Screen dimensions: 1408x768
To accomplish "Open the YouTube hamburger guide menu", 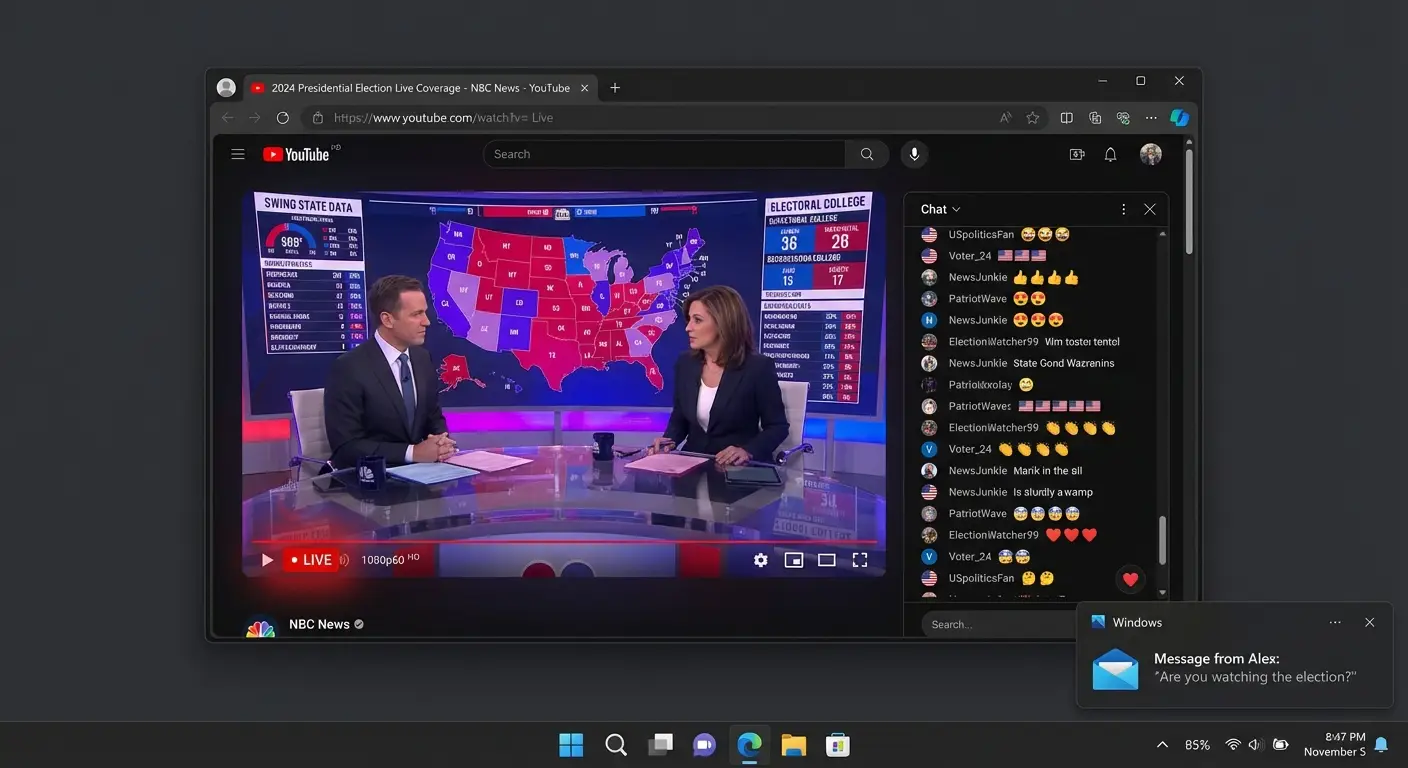I will 238,154.
